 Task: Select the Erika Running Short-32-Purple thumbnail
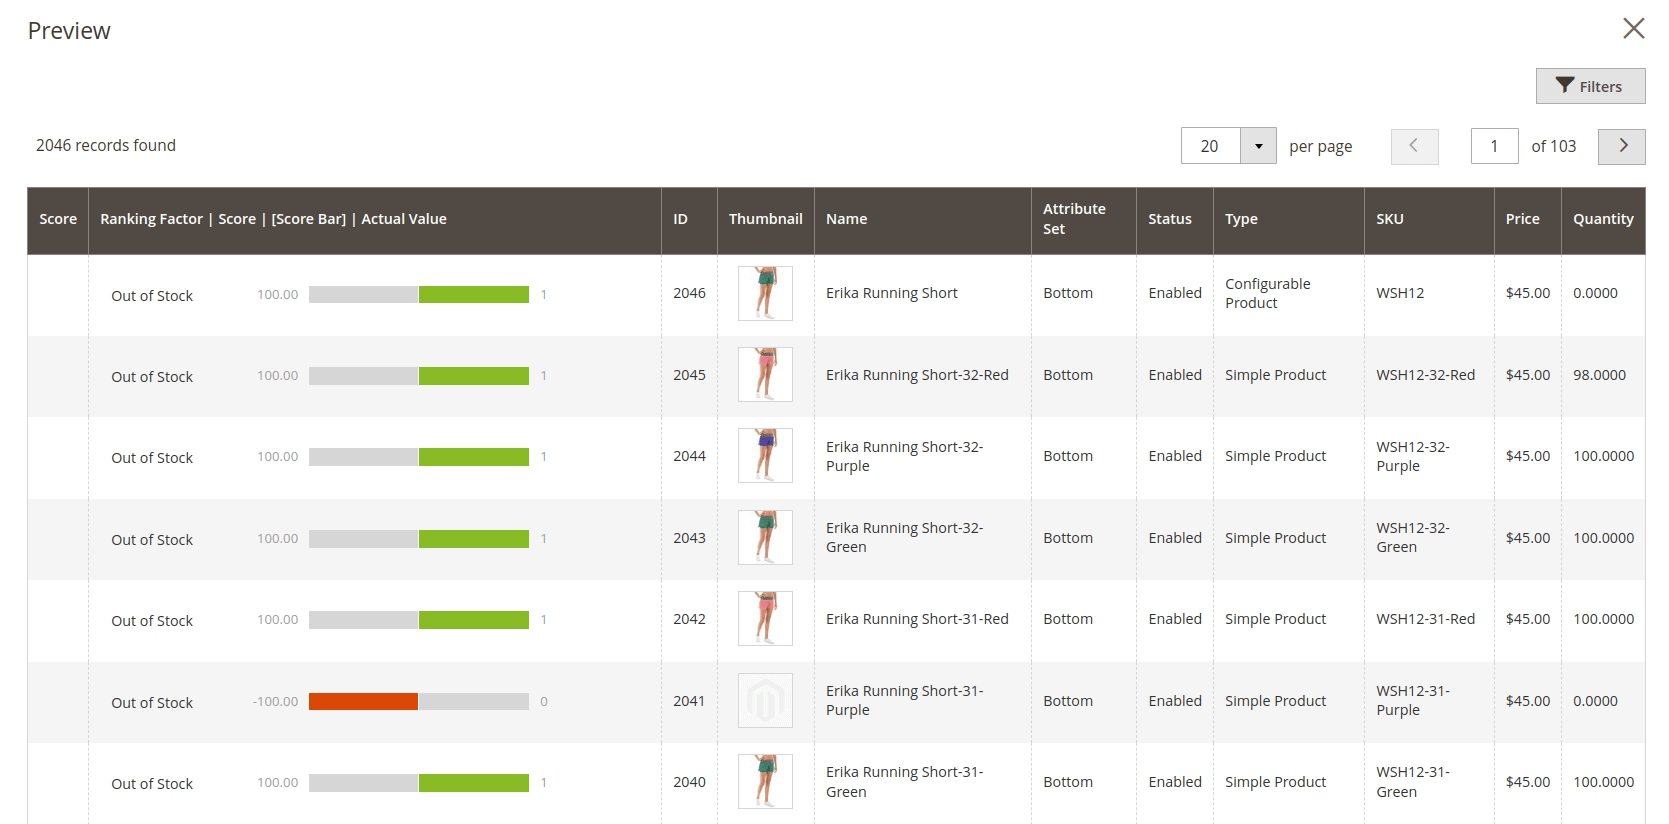pos(765,456)
